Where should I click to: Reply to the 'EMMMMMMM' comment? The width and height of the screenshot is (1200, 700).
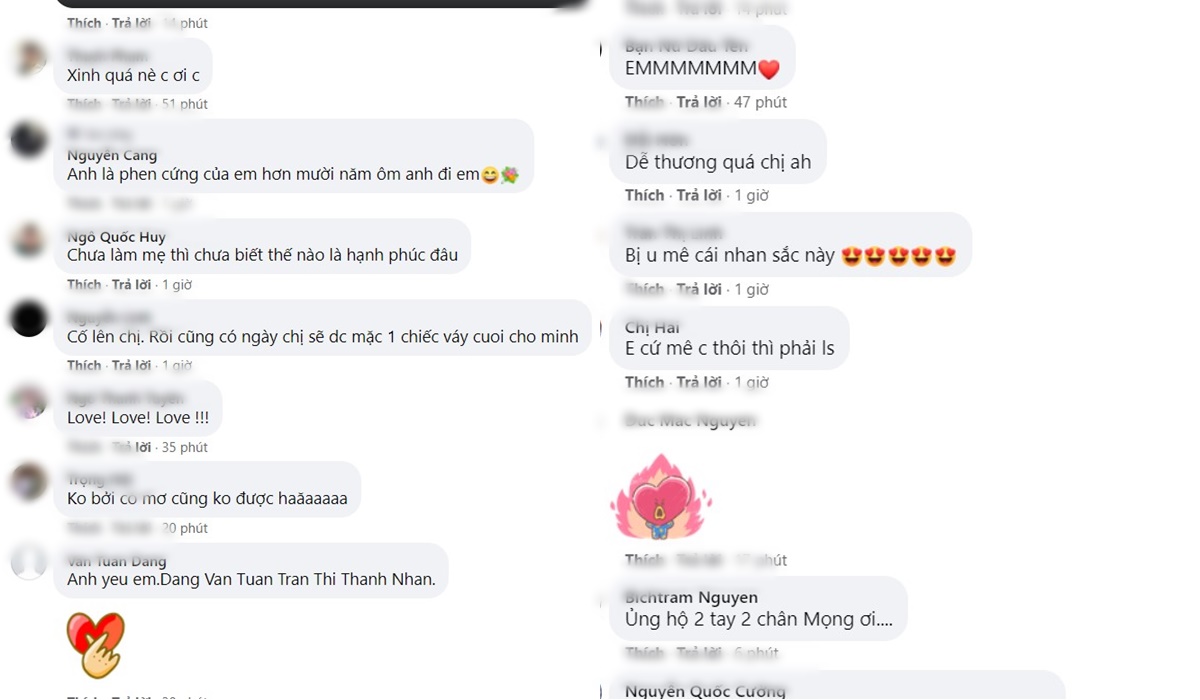698,102
